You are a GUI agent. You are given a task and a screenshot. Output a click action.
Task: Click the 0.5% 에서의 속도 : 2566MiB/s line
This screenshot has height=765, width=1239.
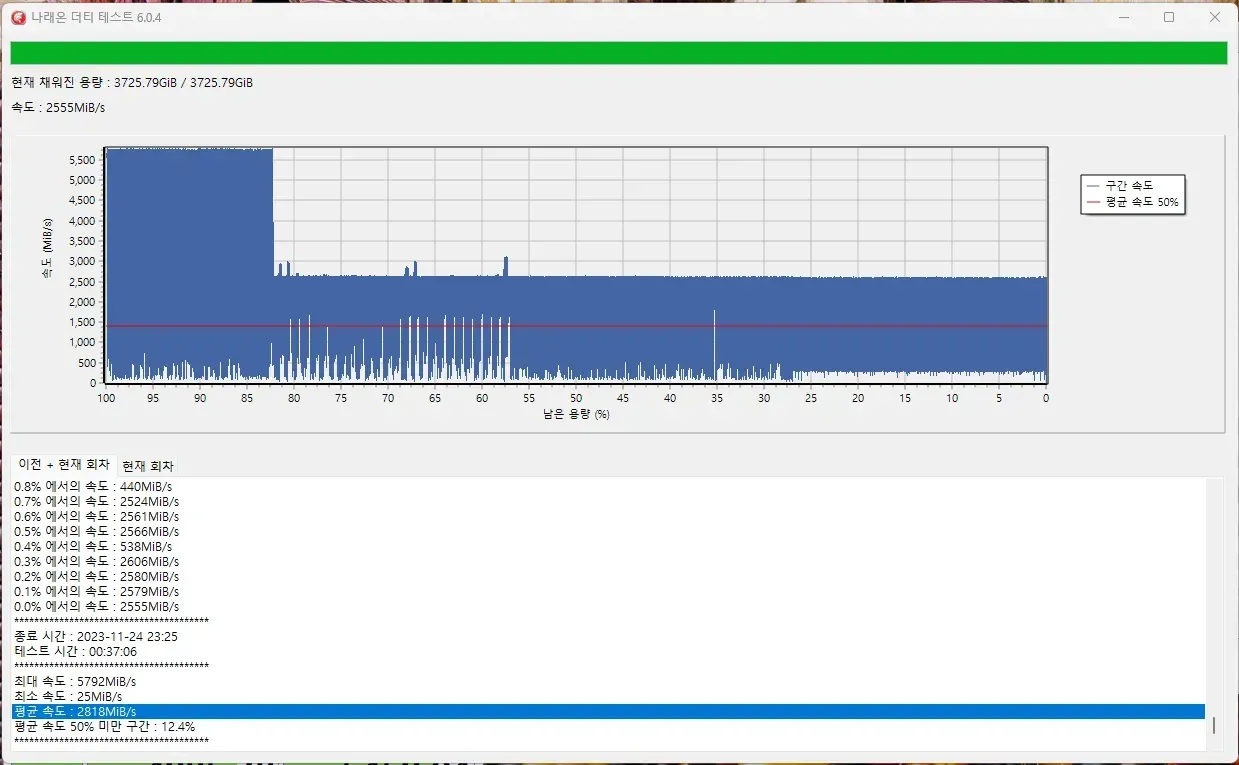pyautogui.click(x=97, y=531)
